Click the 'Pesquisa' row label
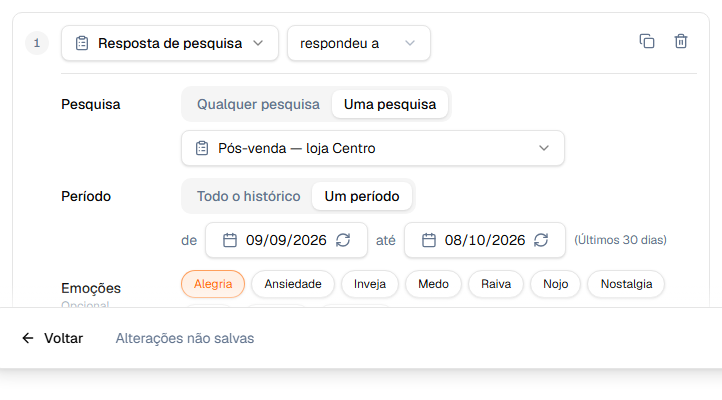The image size is (722, 400). [x=91, y=104]
